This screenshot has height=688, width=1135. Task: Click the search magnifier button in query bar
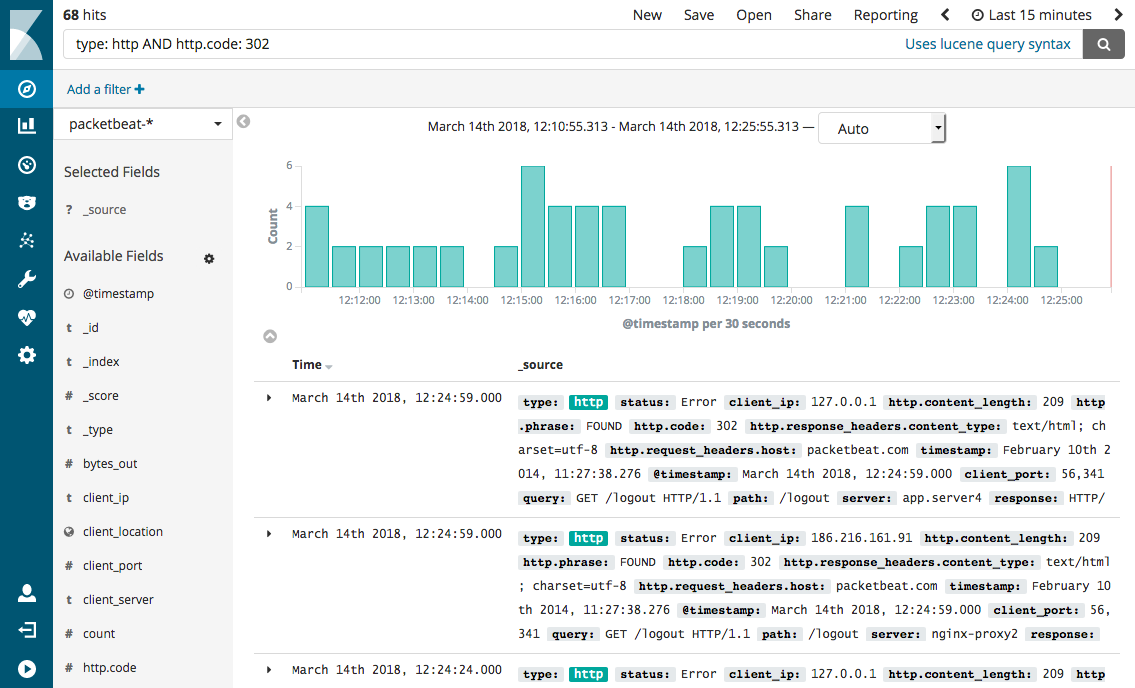coord(1103,43)
